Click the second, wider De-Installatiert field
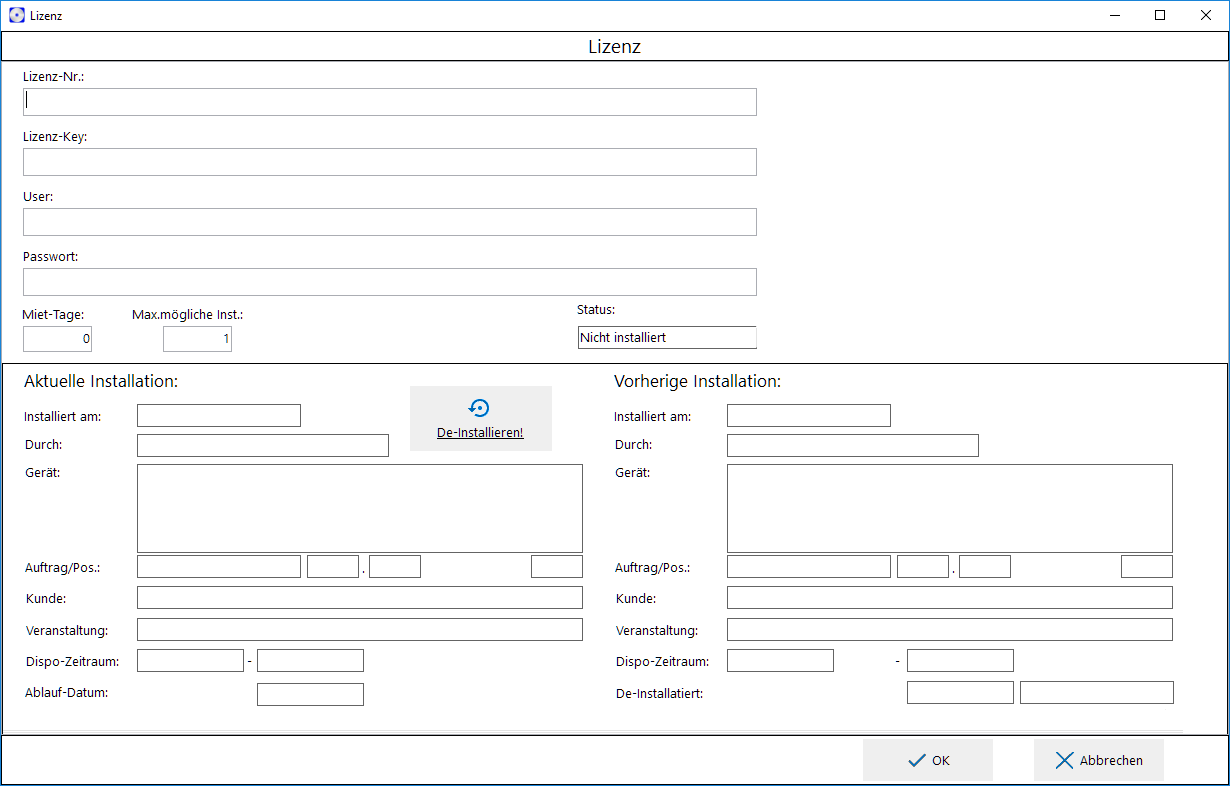Viewport: 1230px width, 786px height. coord(1097,692)
